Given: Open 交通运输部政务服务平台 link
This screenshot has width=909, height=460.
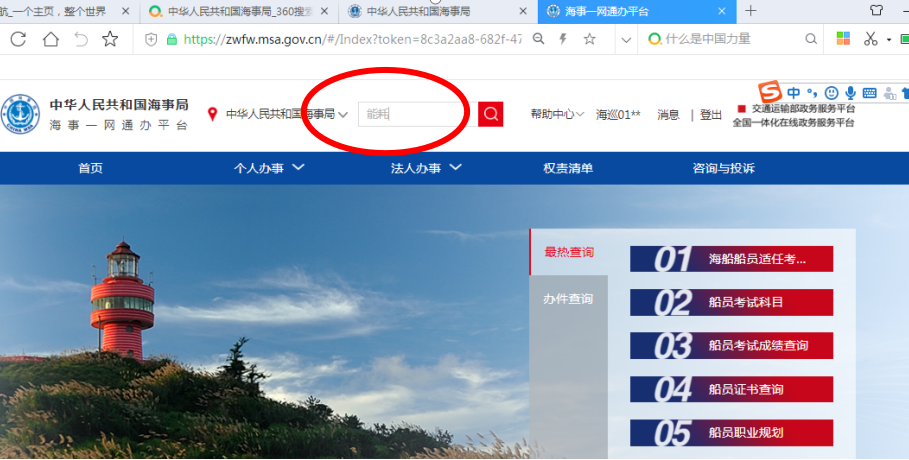Looking at the screenshot, I should coord(803,108).
